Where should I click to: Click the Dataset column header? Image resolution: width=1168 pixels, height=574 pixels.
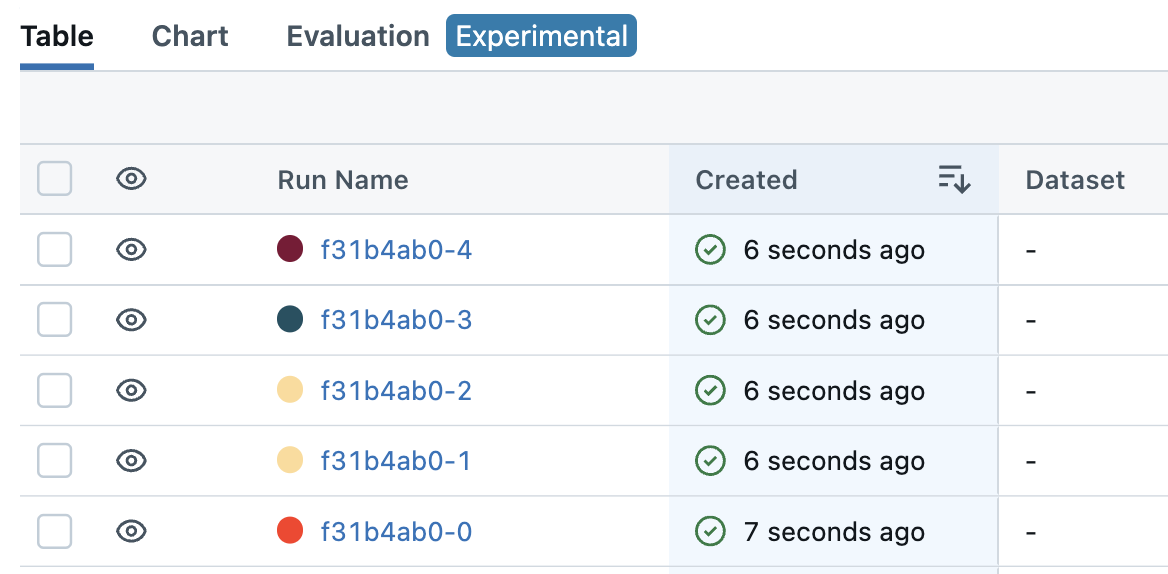click(x=1075, y=180)
